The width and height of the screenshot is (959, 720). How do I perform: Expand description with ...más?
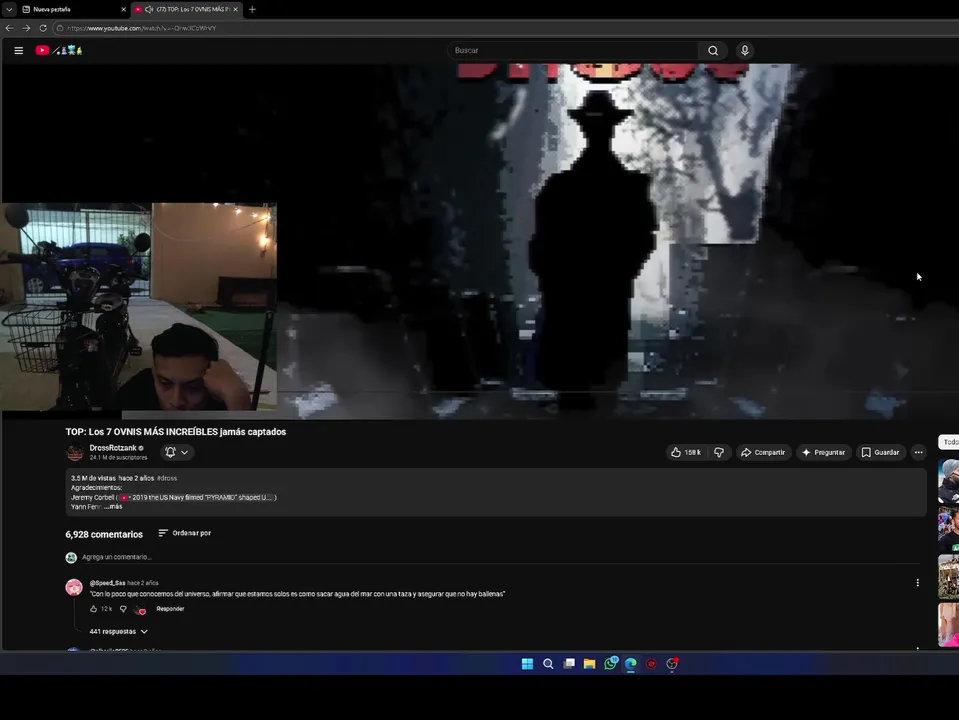click(113, 507)
